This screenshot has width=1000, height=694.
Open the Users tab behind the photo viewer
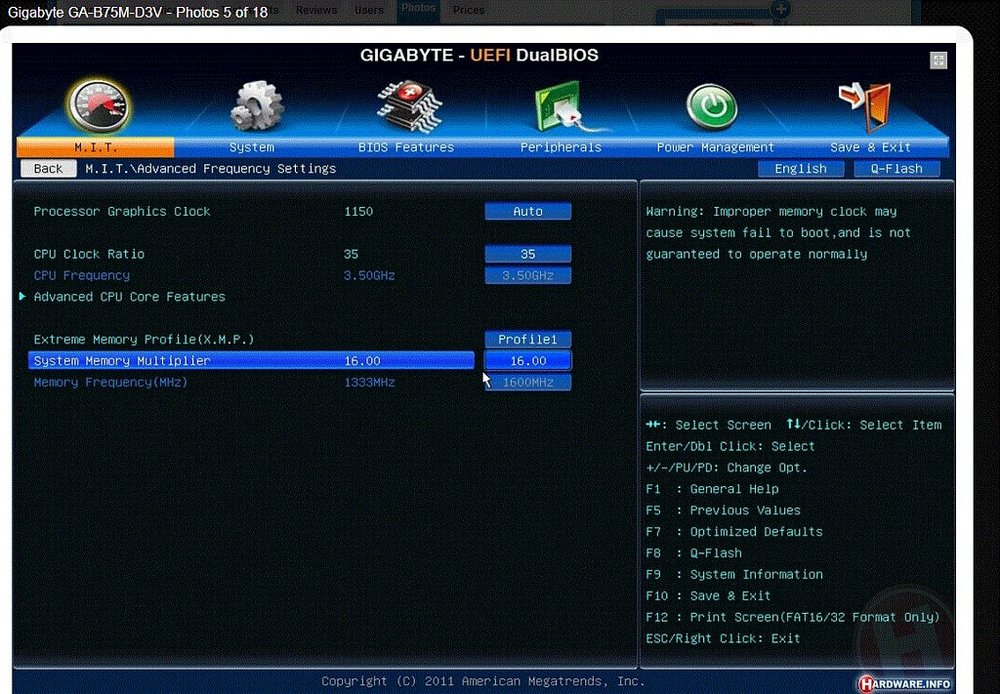click(369, 10)
